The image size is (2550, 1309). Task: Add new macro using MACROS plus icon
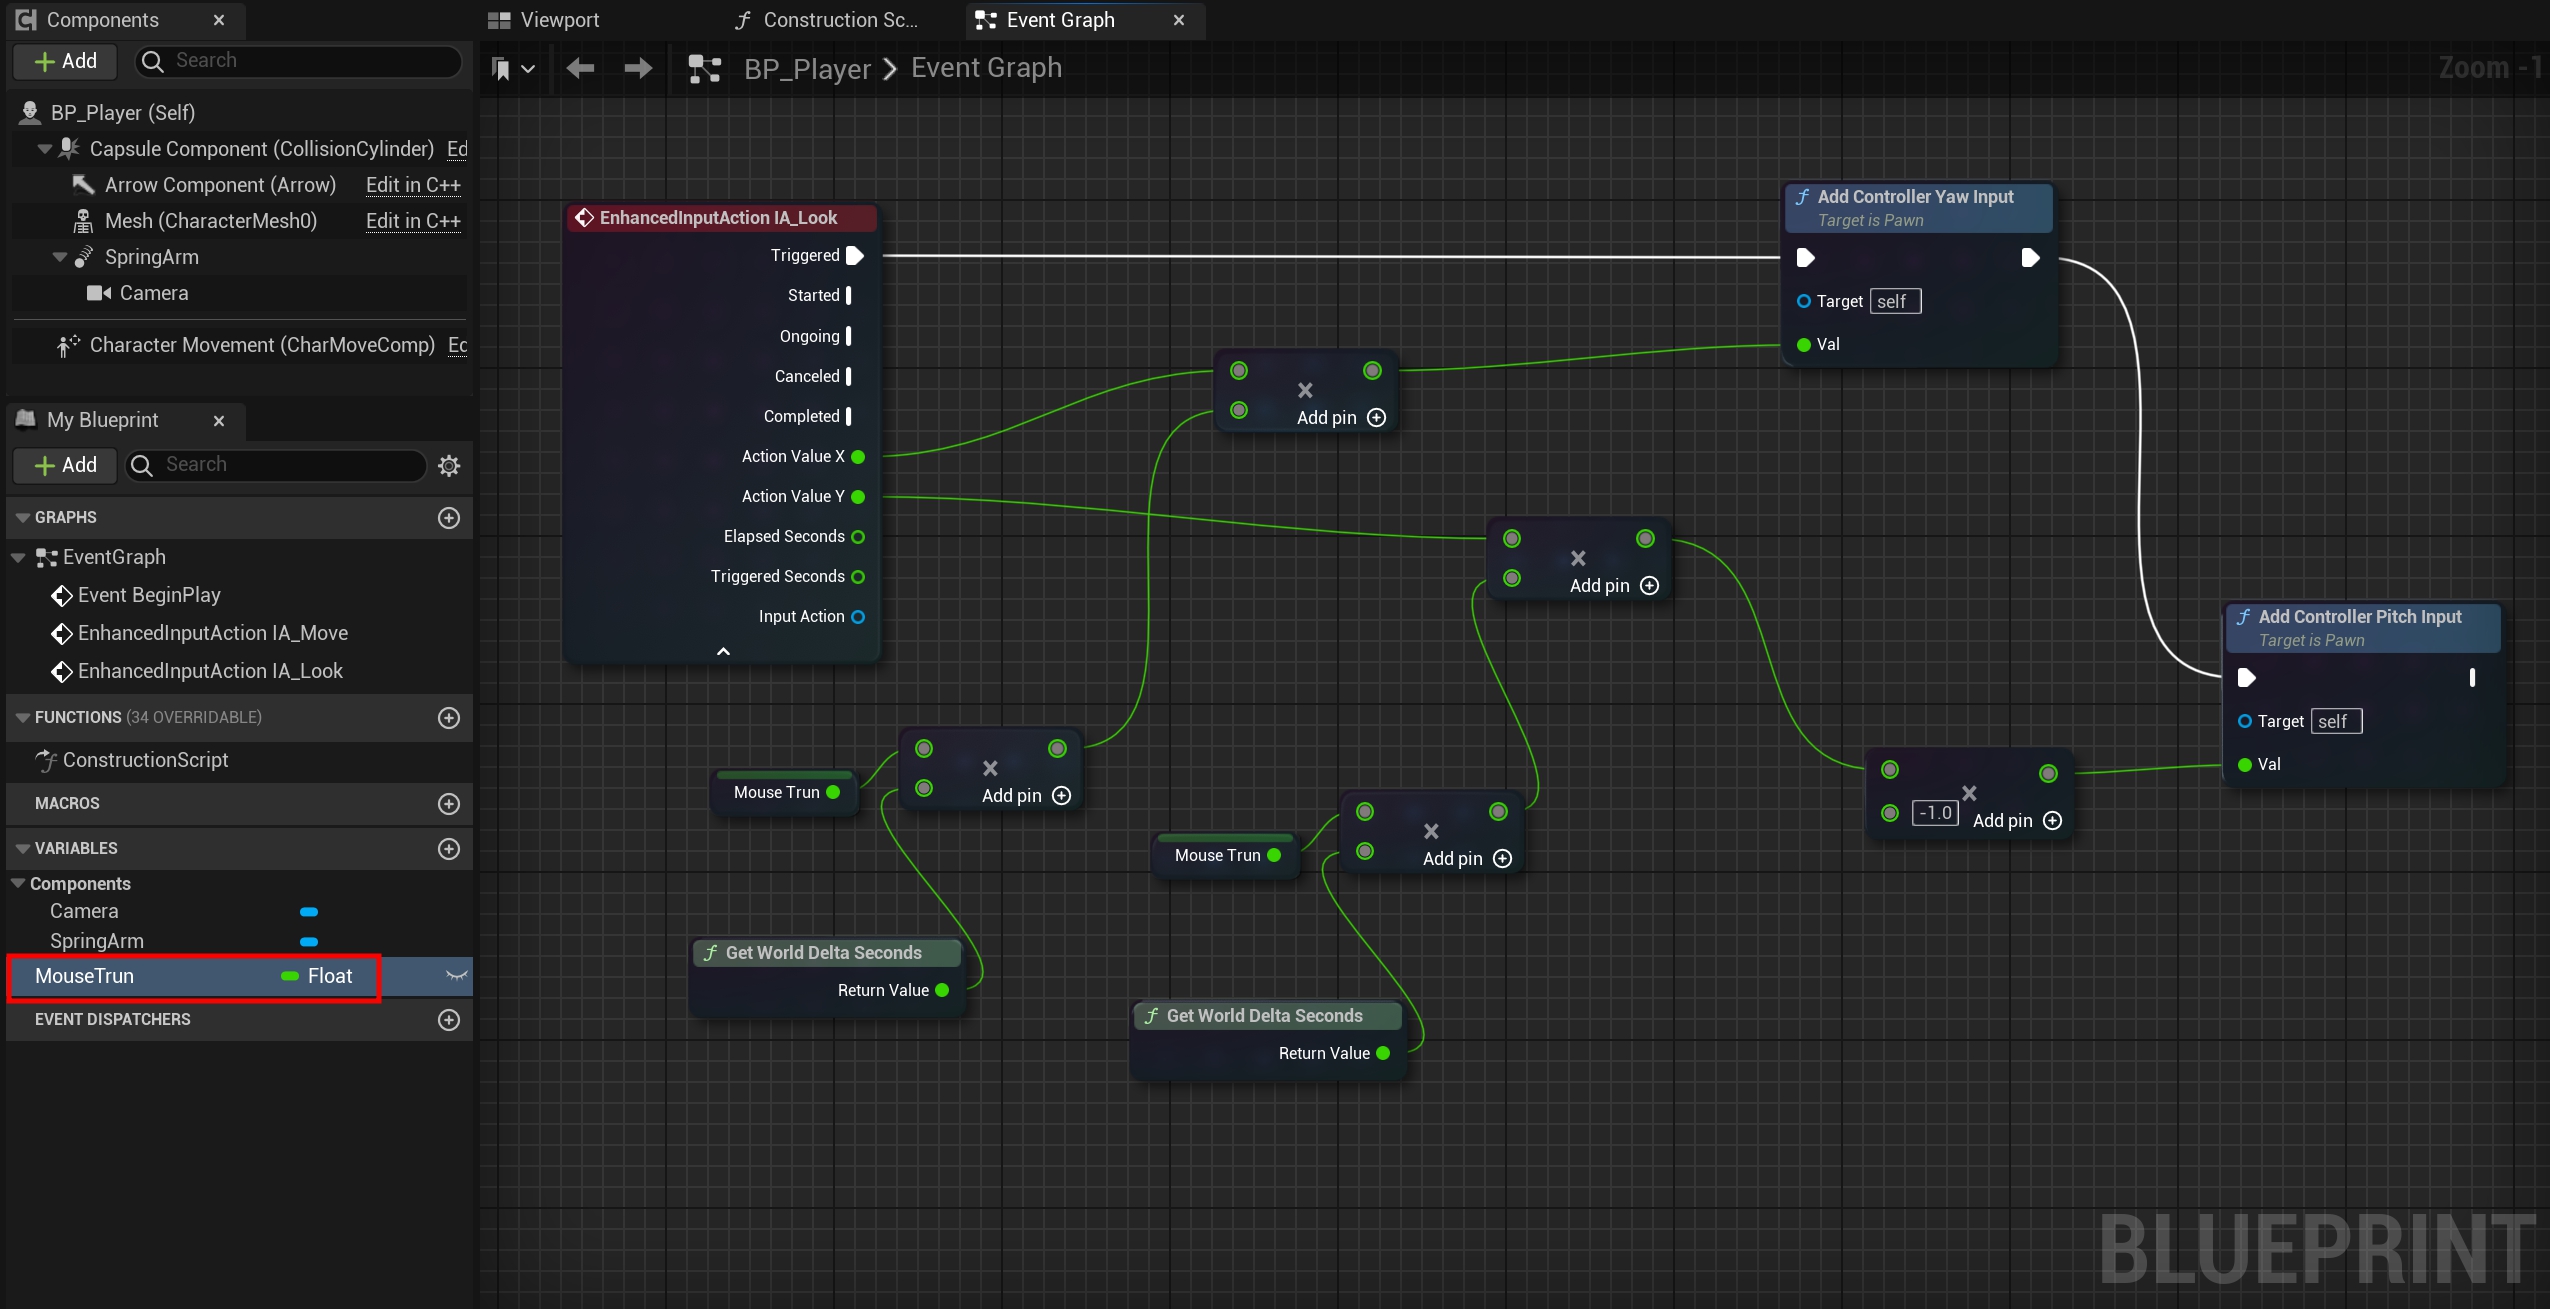tap(449, 804)
